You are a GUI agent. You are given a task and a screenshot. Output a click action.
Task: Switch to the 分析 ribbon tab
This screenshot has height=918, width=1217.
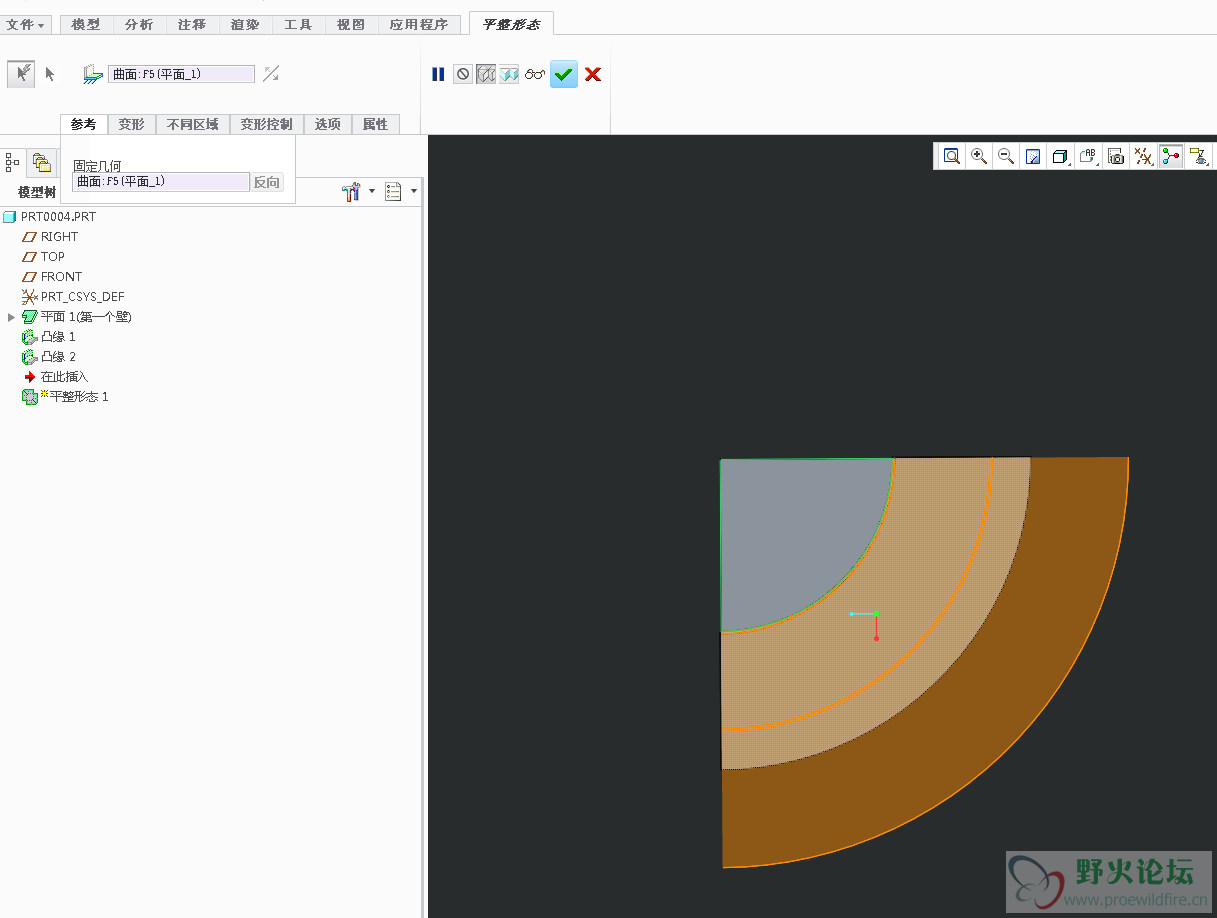click(x=139, y=24)
